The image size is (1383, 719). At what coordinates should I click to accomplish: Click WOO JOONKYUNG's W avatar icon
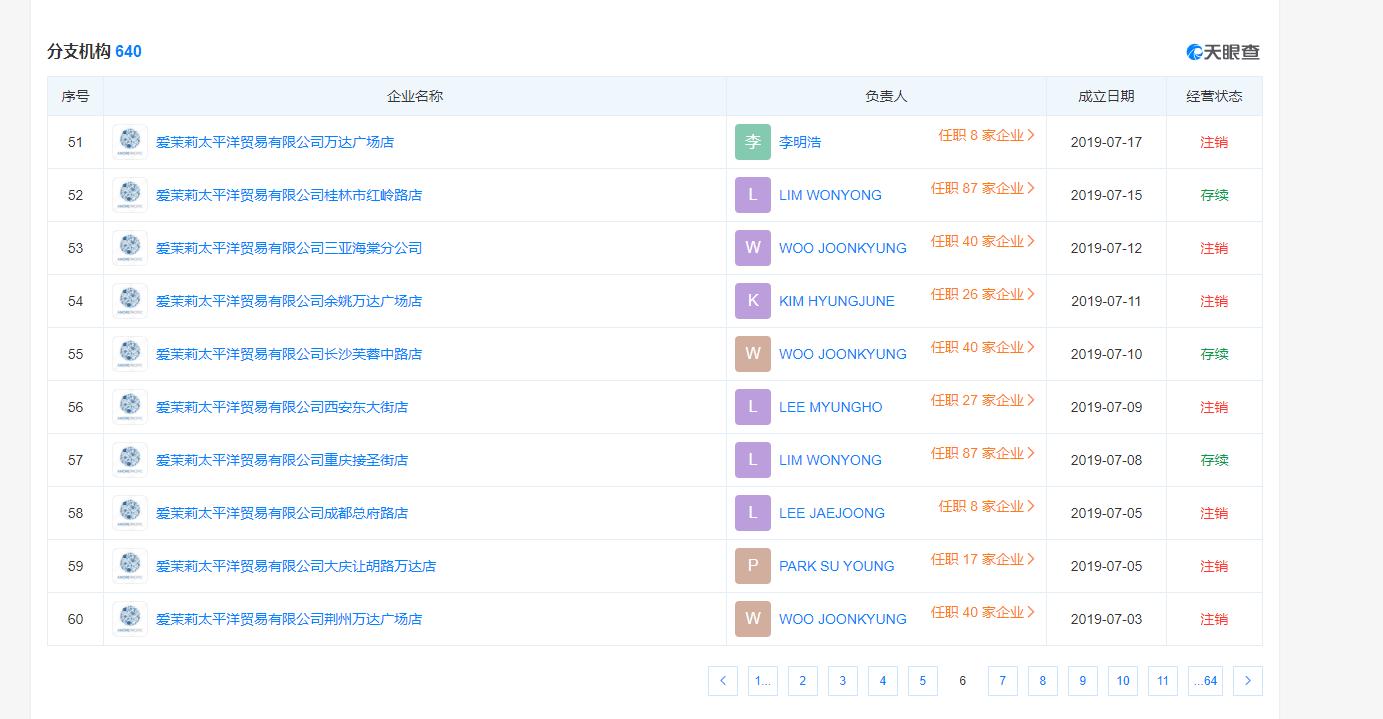pyautogui.click(x=752, y=247)
